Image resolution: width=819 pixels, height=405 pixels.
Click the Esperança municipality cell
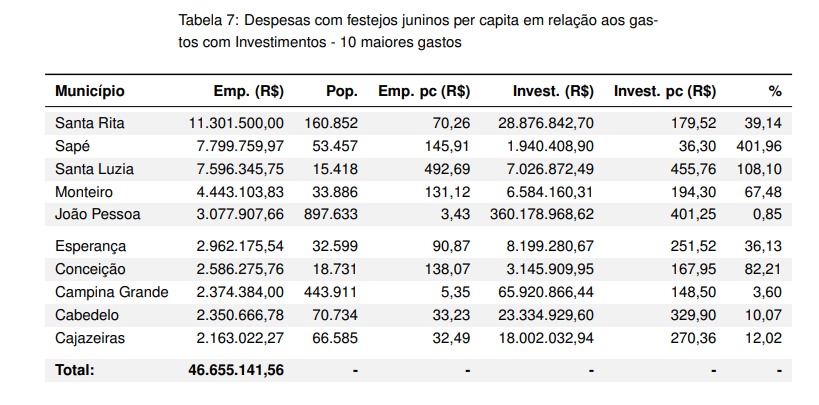pos(91,246)
